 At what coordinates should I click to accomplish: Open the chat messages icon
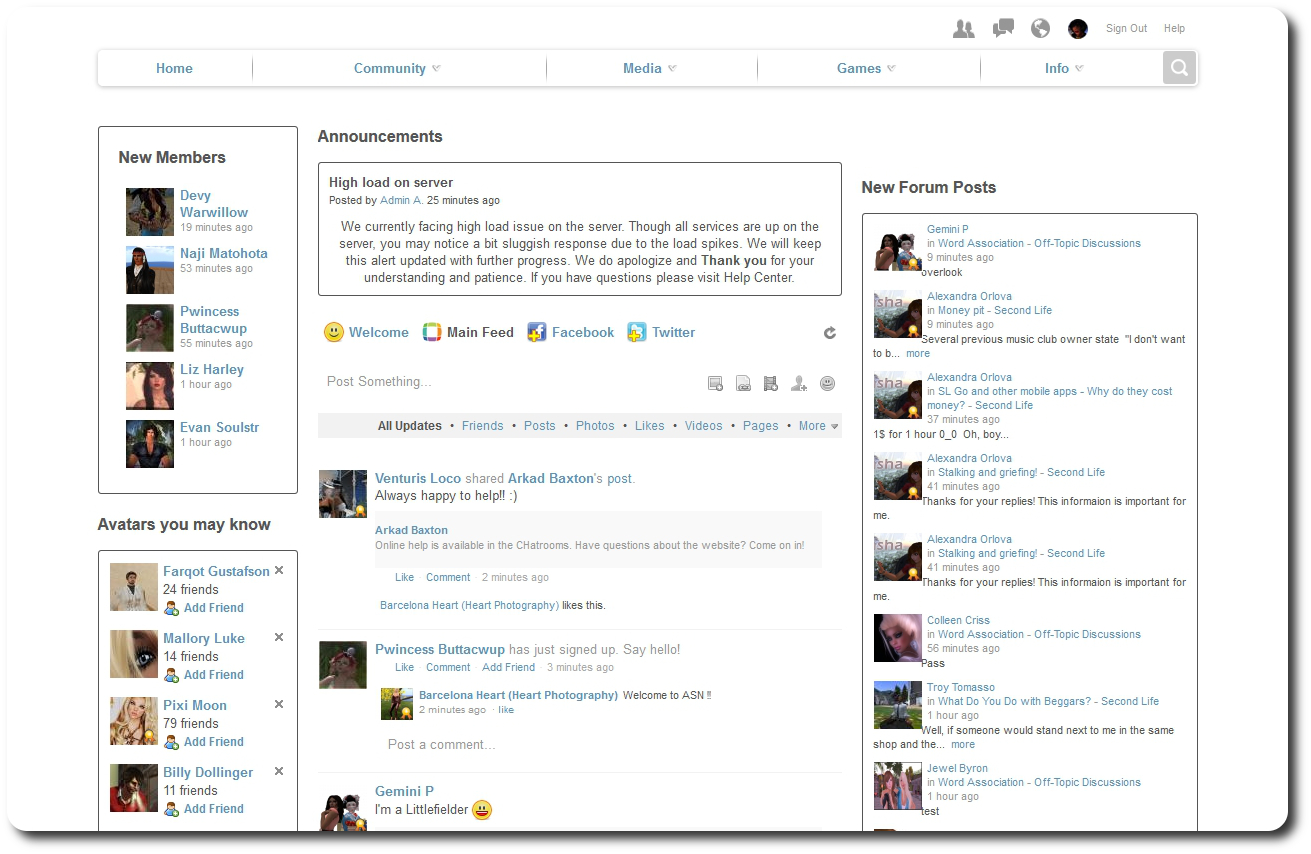1003,29
